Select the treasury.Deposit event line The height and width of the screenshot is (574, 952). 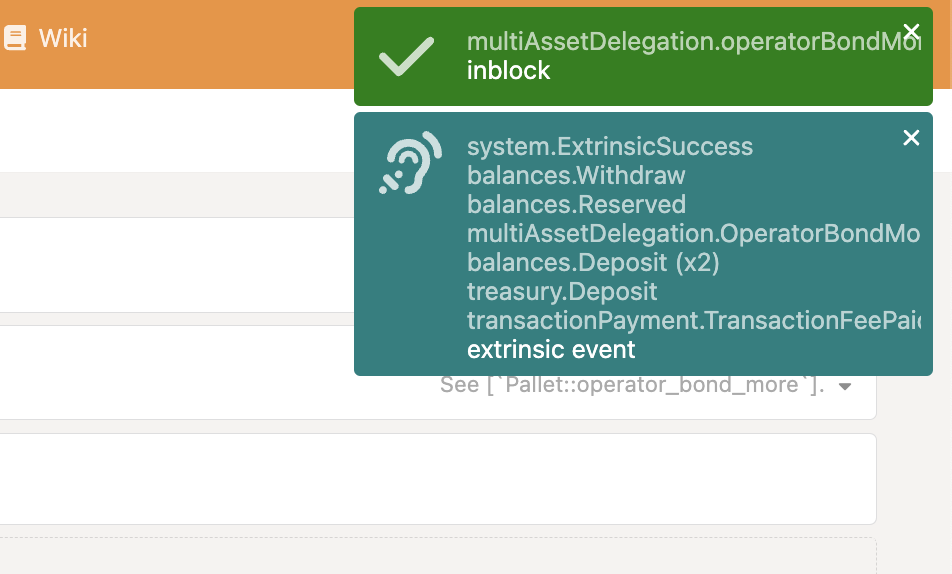[562, 292]
